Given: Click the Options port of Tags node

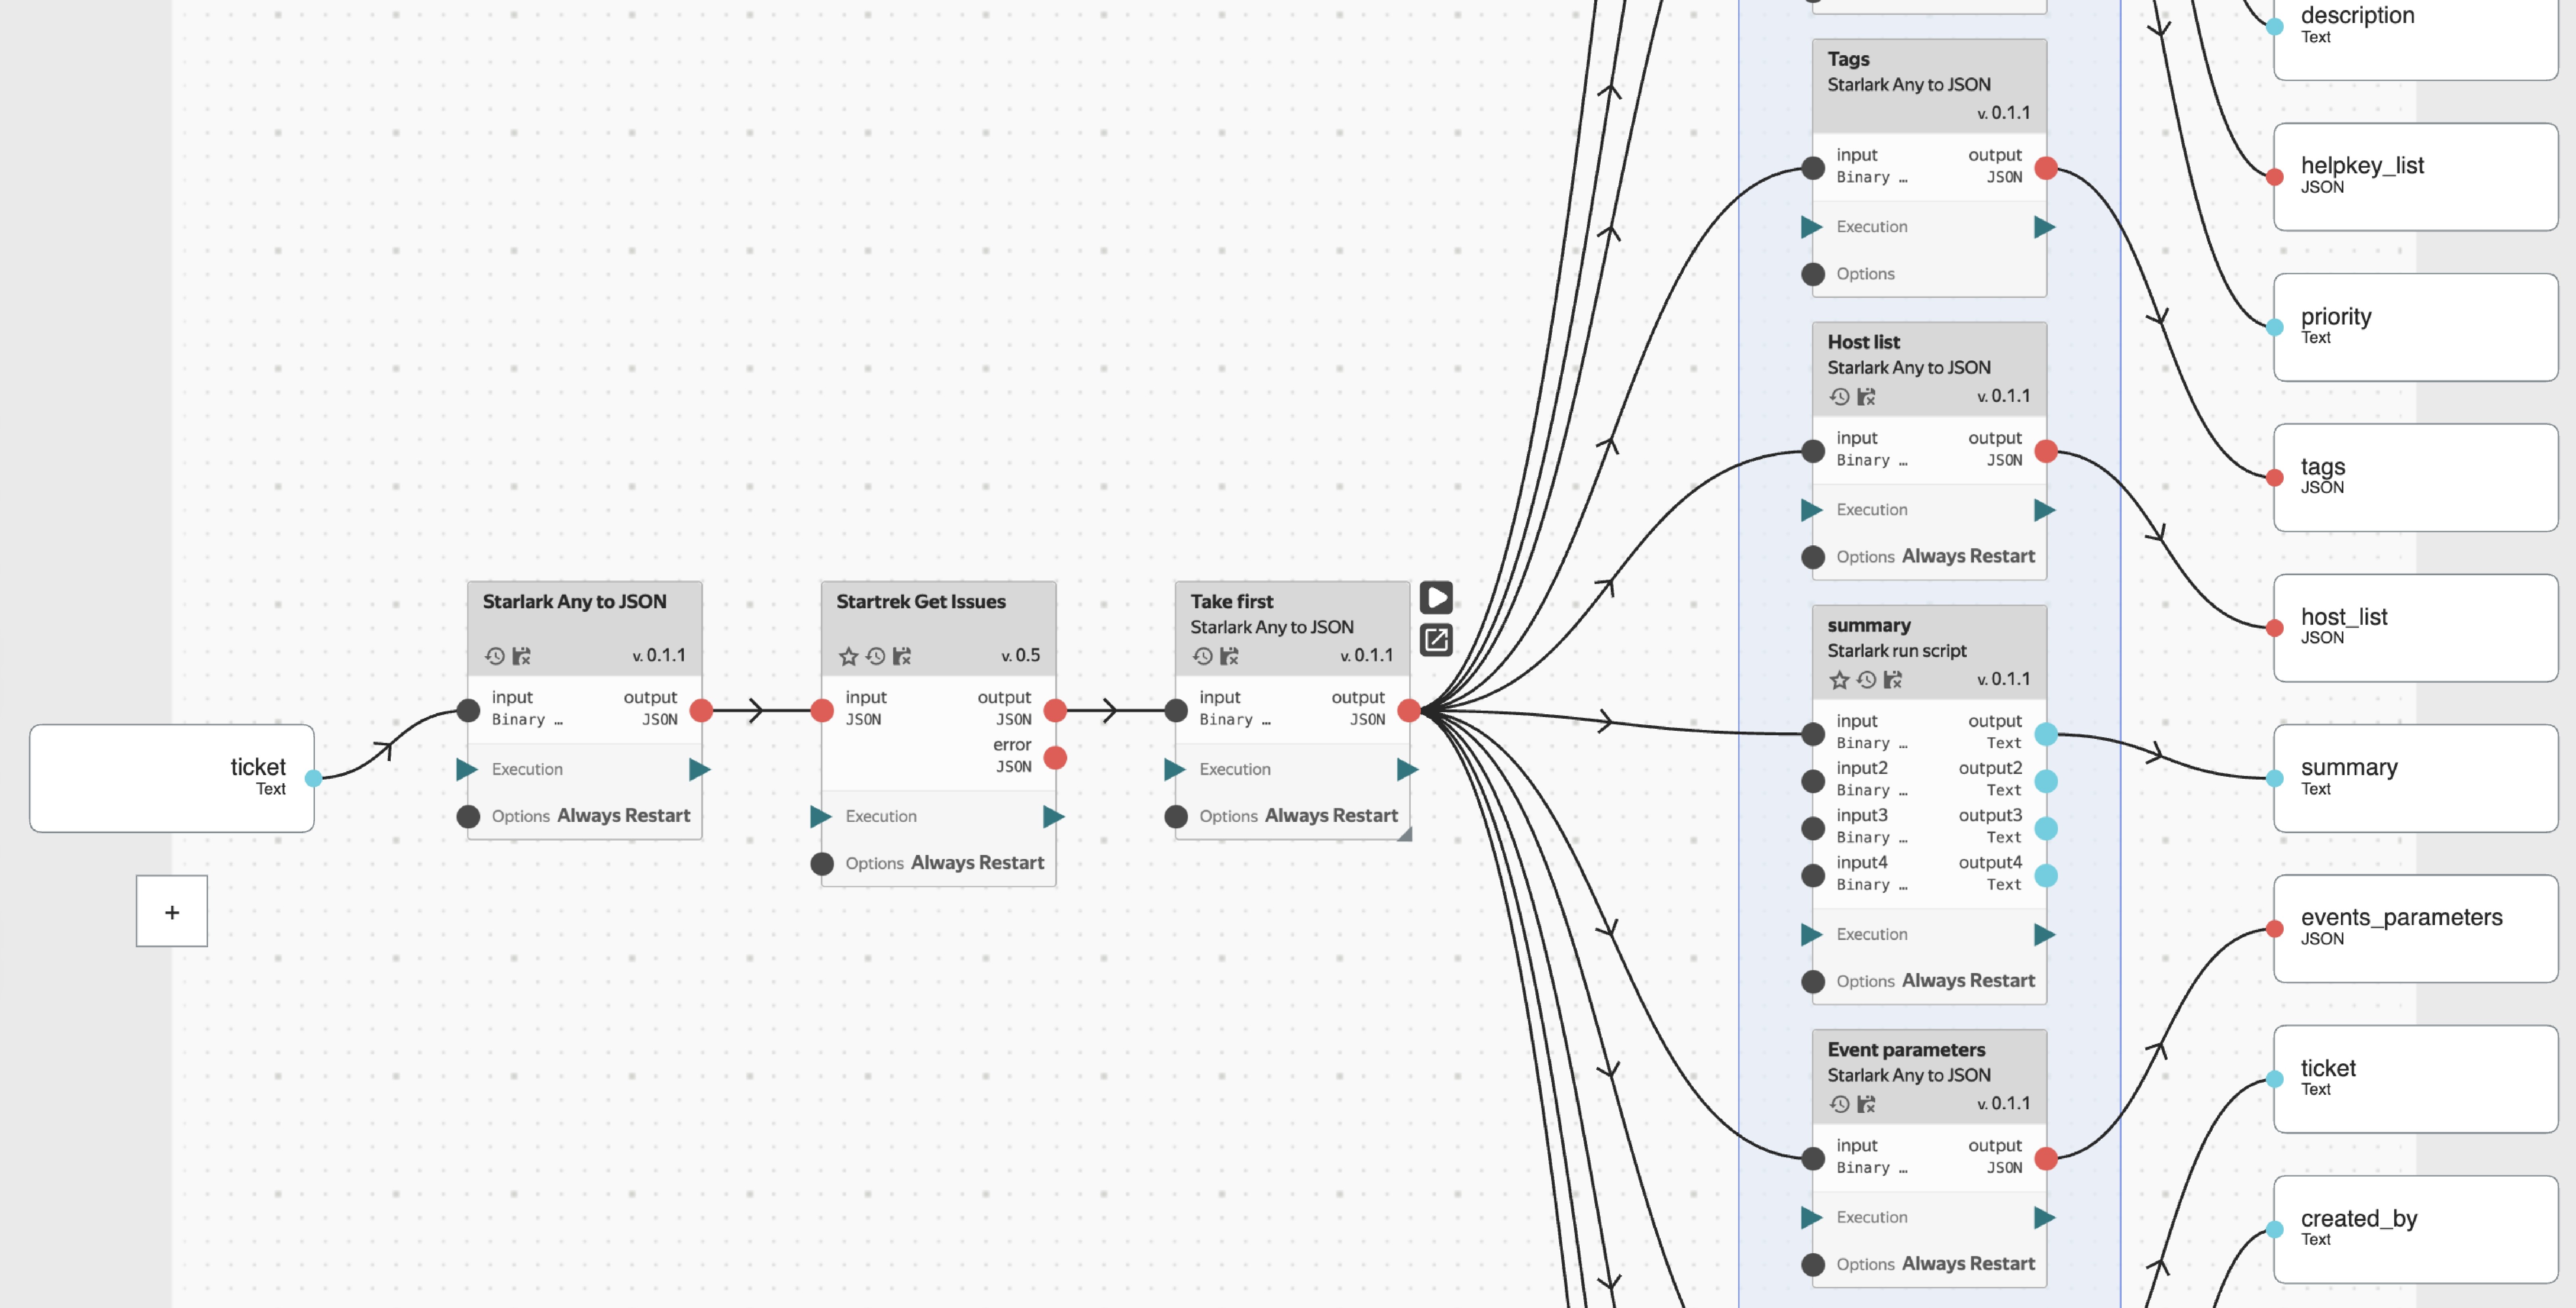Looking at the screenshot, I should 1813,274.
